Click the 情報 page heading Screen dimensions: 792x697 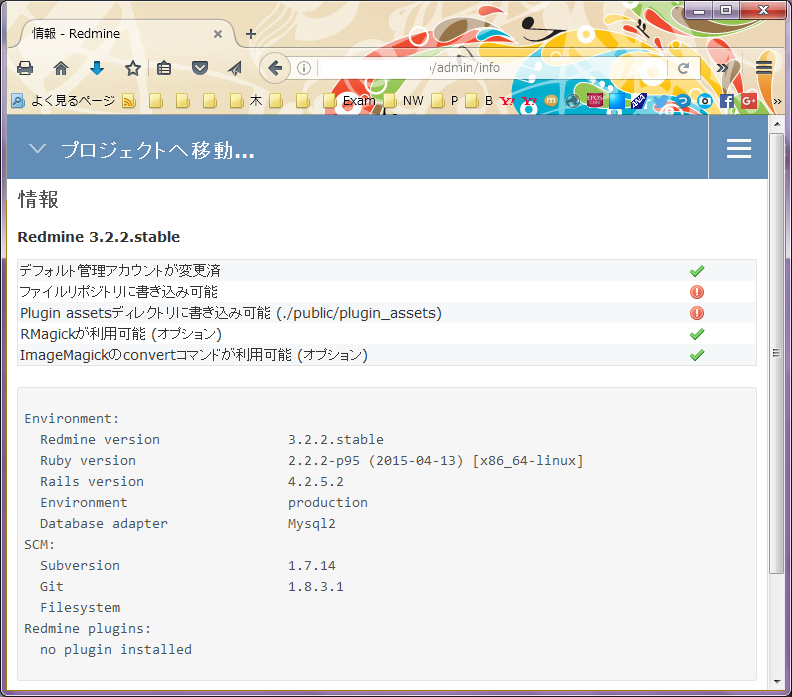(38, 200)
